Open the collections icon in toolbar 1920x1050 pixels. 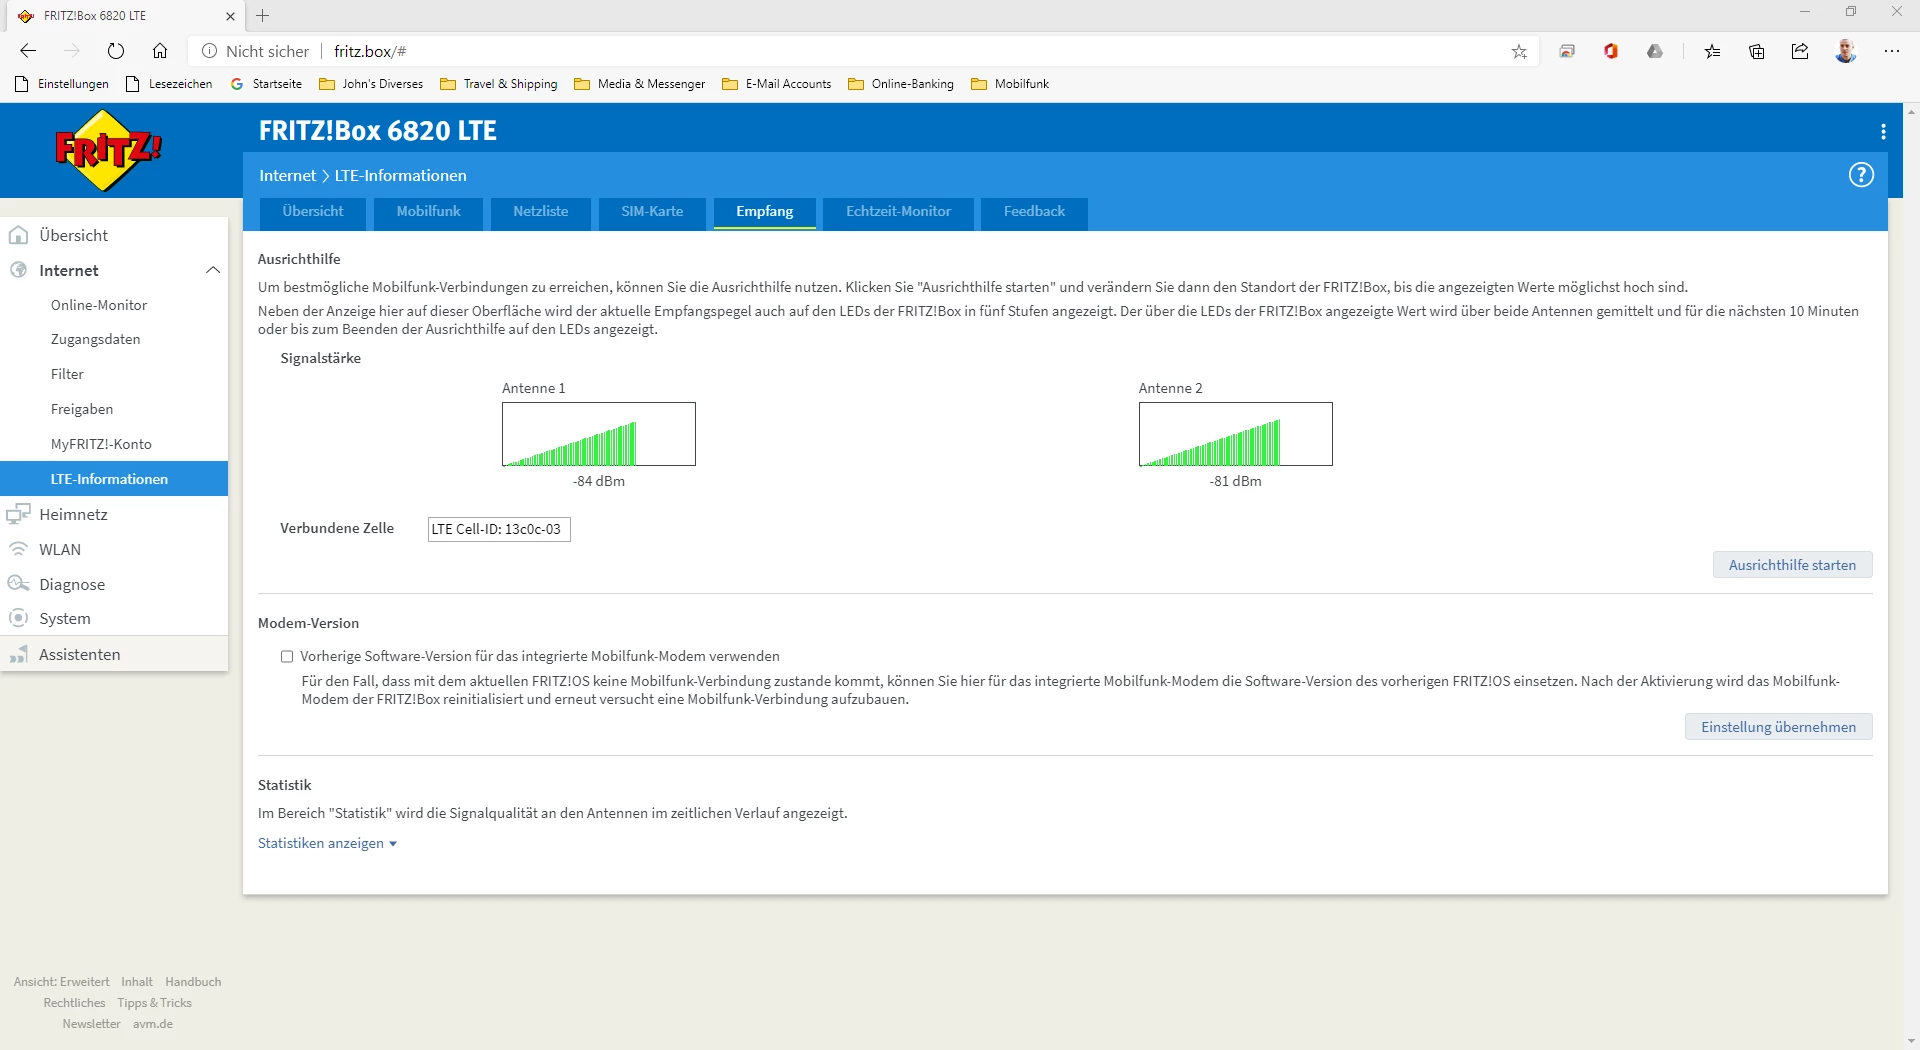1757,51
